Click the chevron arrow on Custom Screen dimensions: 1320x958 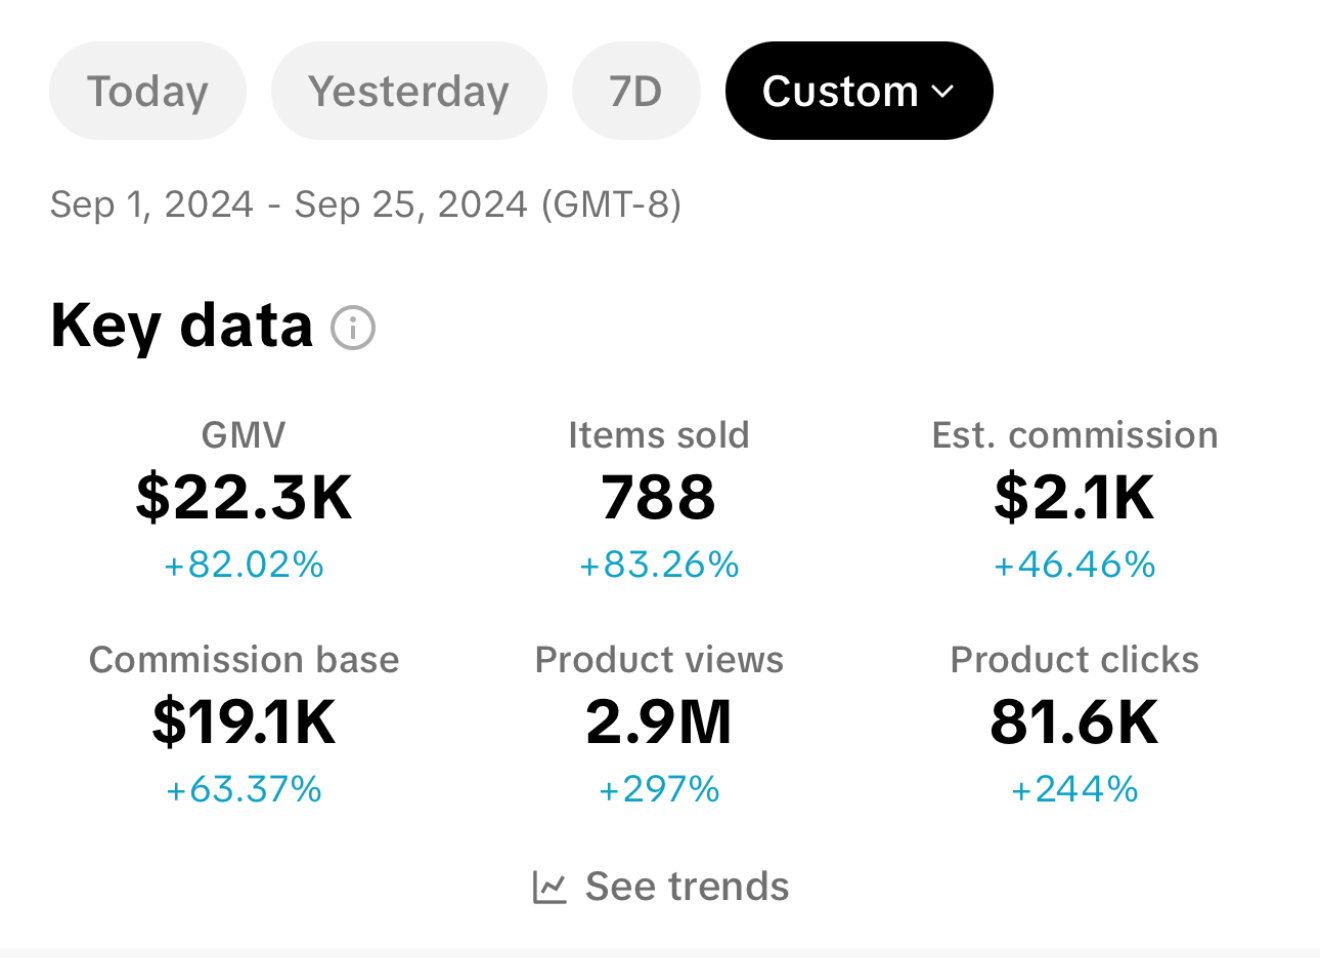(943, 91)
